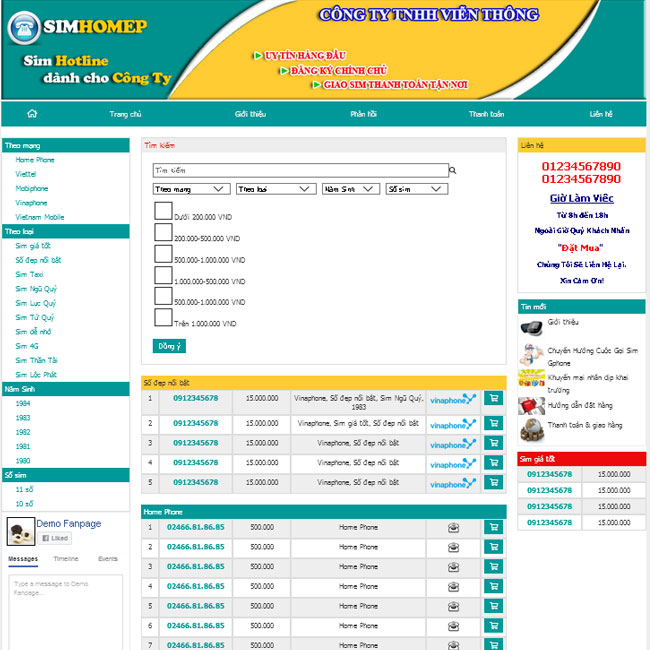
Task: Open the Giới thiệu menu item
Action: pos(250,114)
